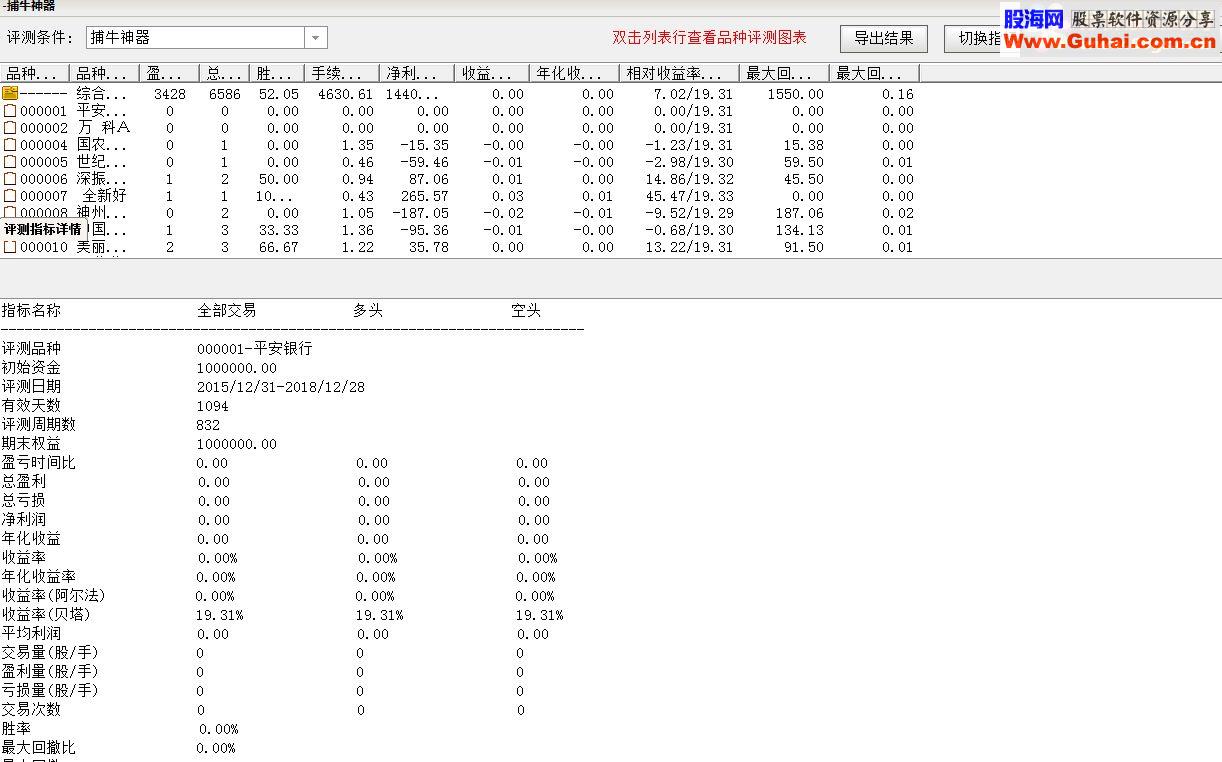Click the 全部交易 column heading

click(227, 311)
